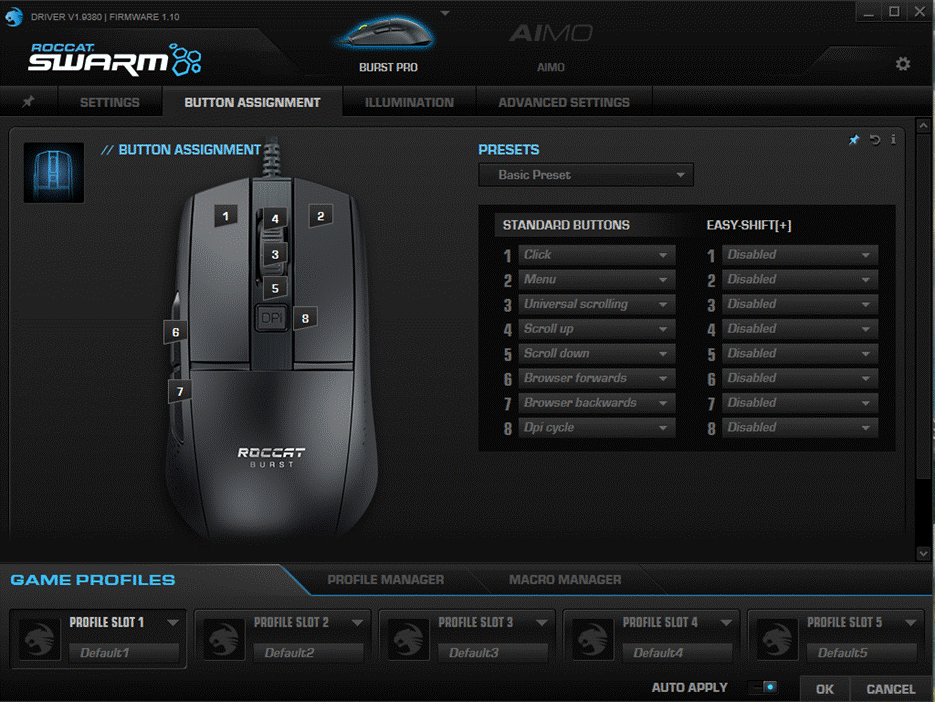This screenshot has height=702, width=935.
Task: Open the info icon in the panel
Action: point(893,140)
